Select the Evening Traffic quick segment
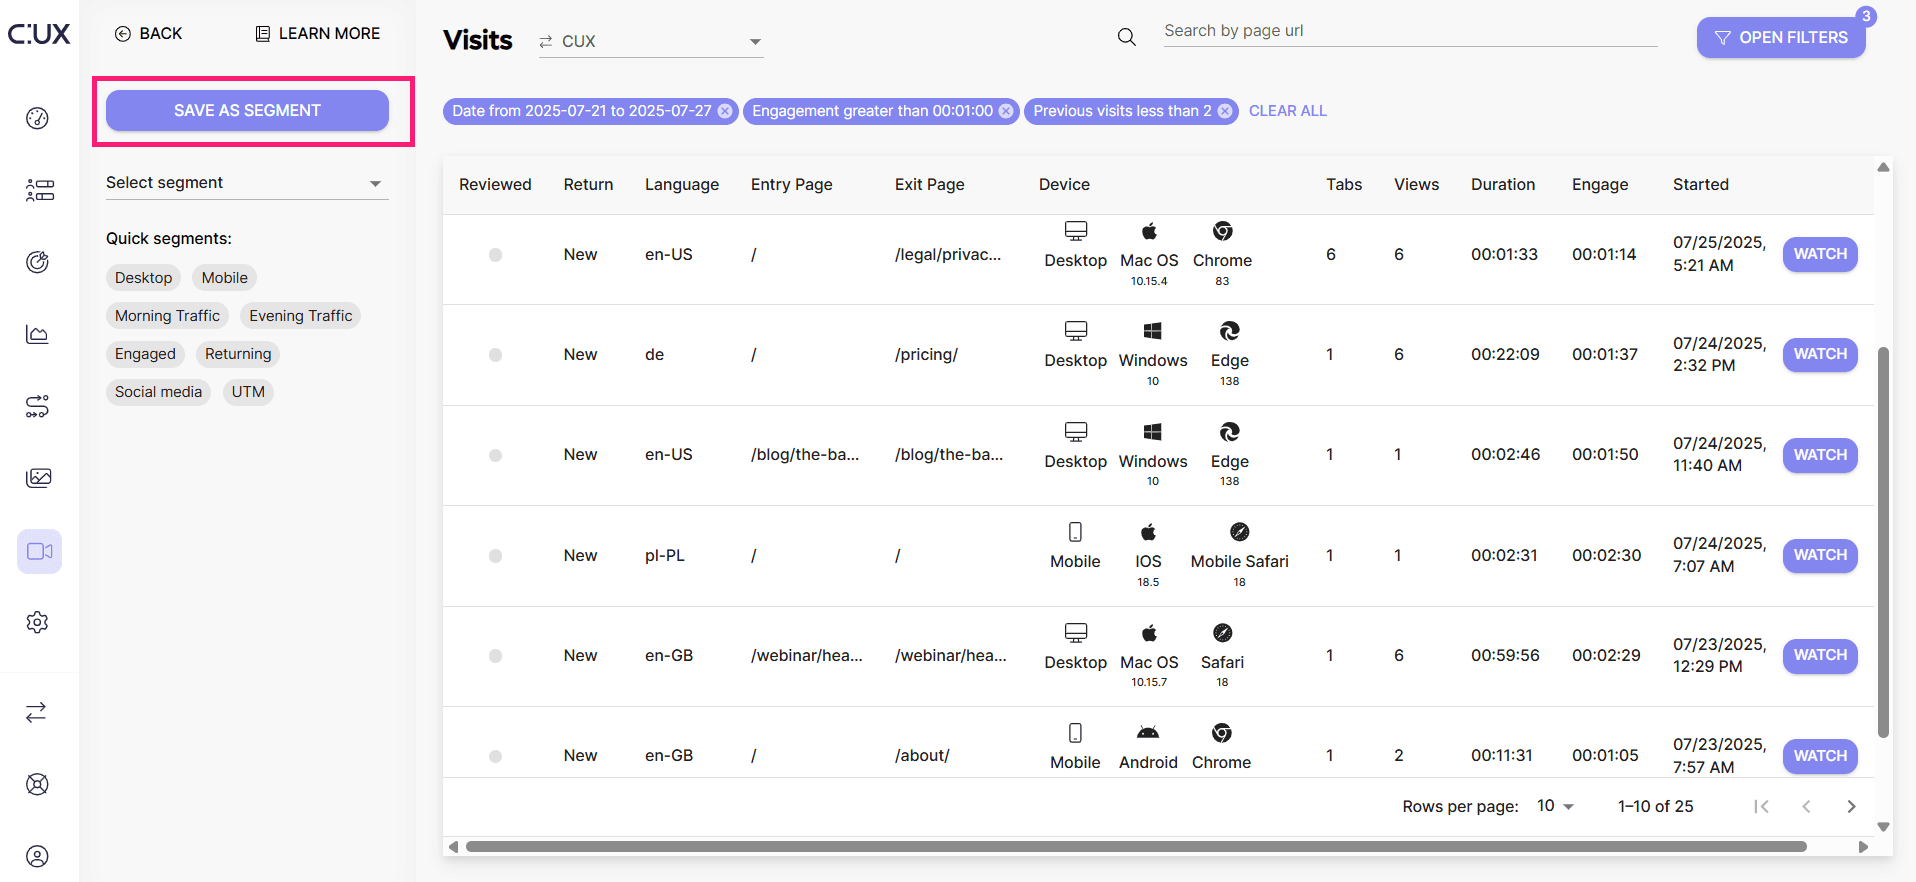 click(x=301, y=316)
